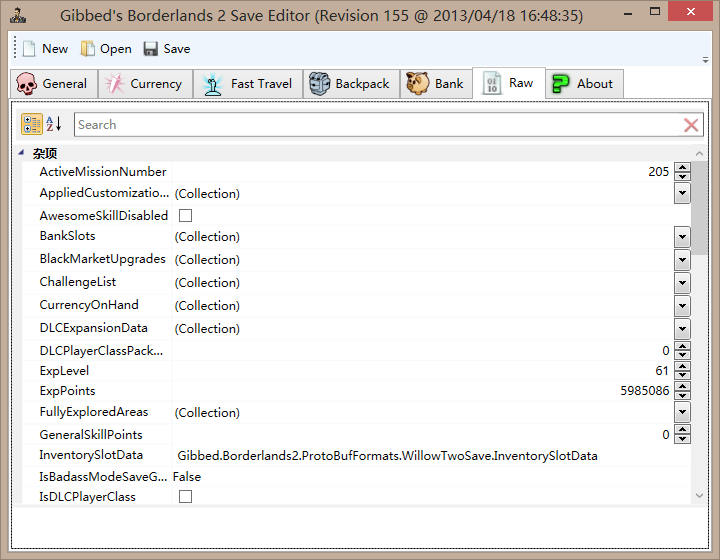Click the scrollbar down arrow
720x560 pixels.
coord(699,495)
